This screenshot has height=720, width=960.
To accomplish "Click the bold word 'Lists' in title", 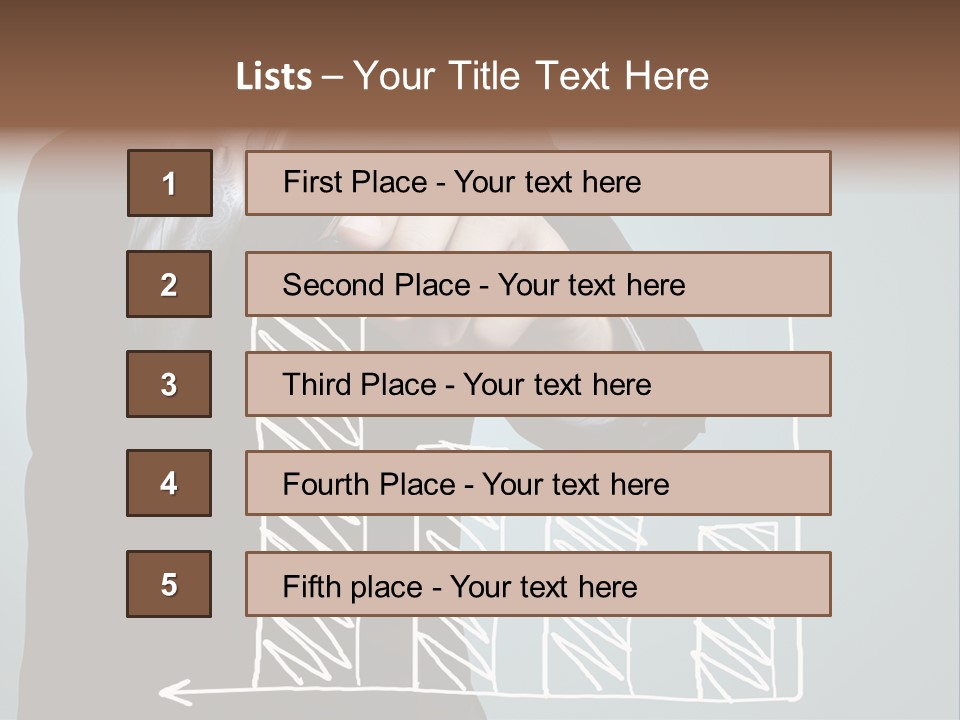I will (273, 77).
